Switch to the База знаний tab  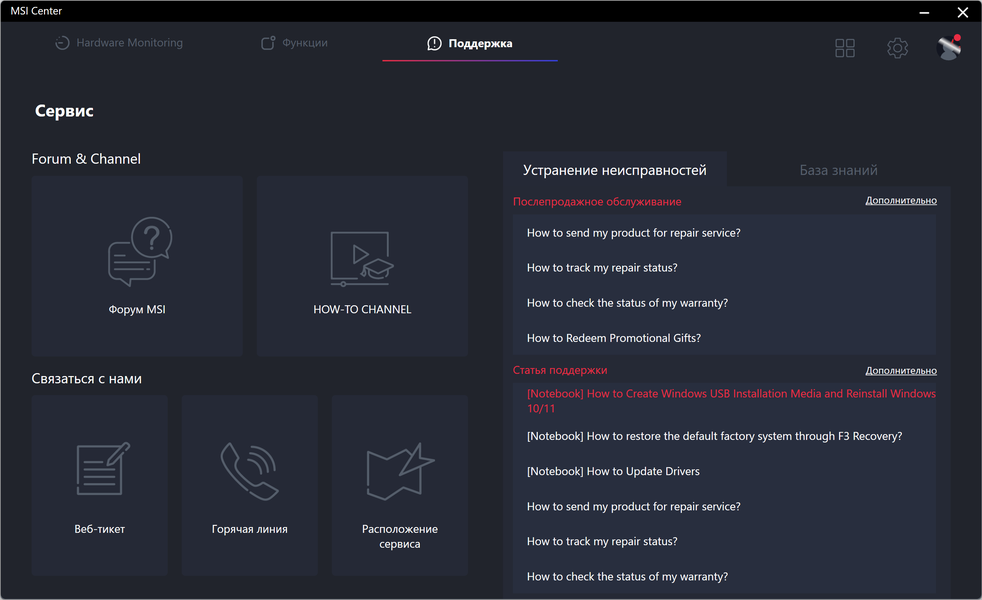838,170
